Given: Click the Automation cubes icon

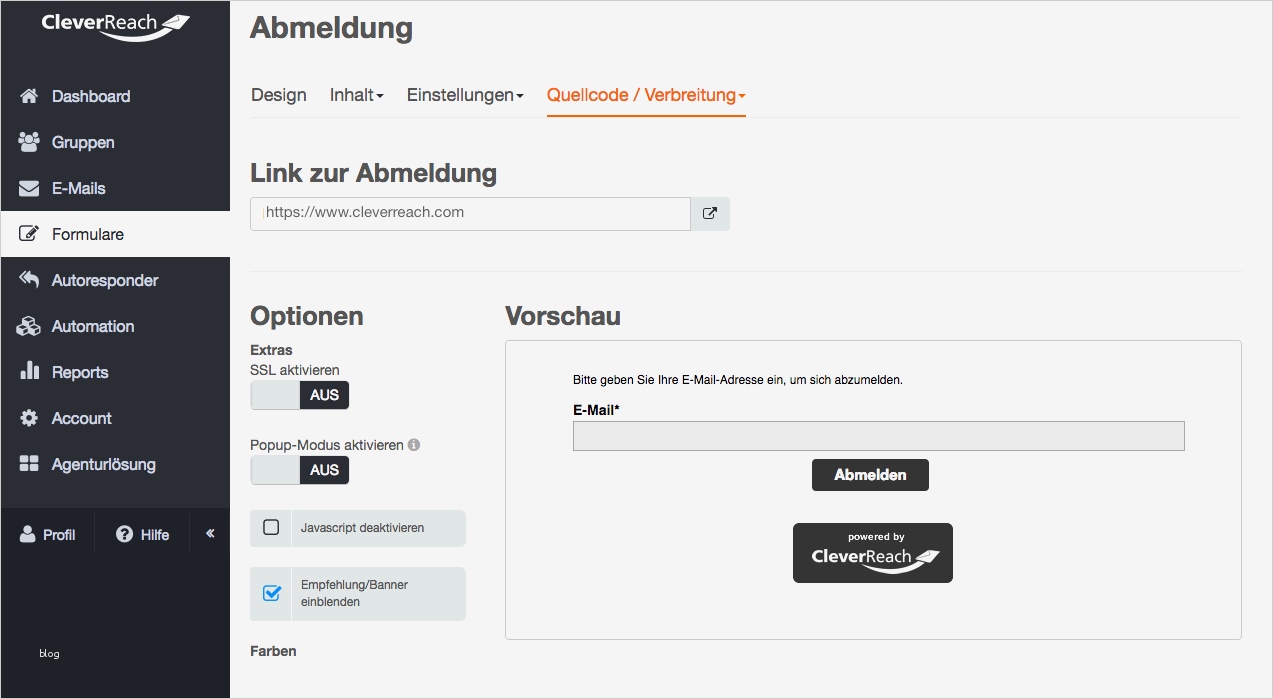Looking at the screenshot, I should pos(29,326).
